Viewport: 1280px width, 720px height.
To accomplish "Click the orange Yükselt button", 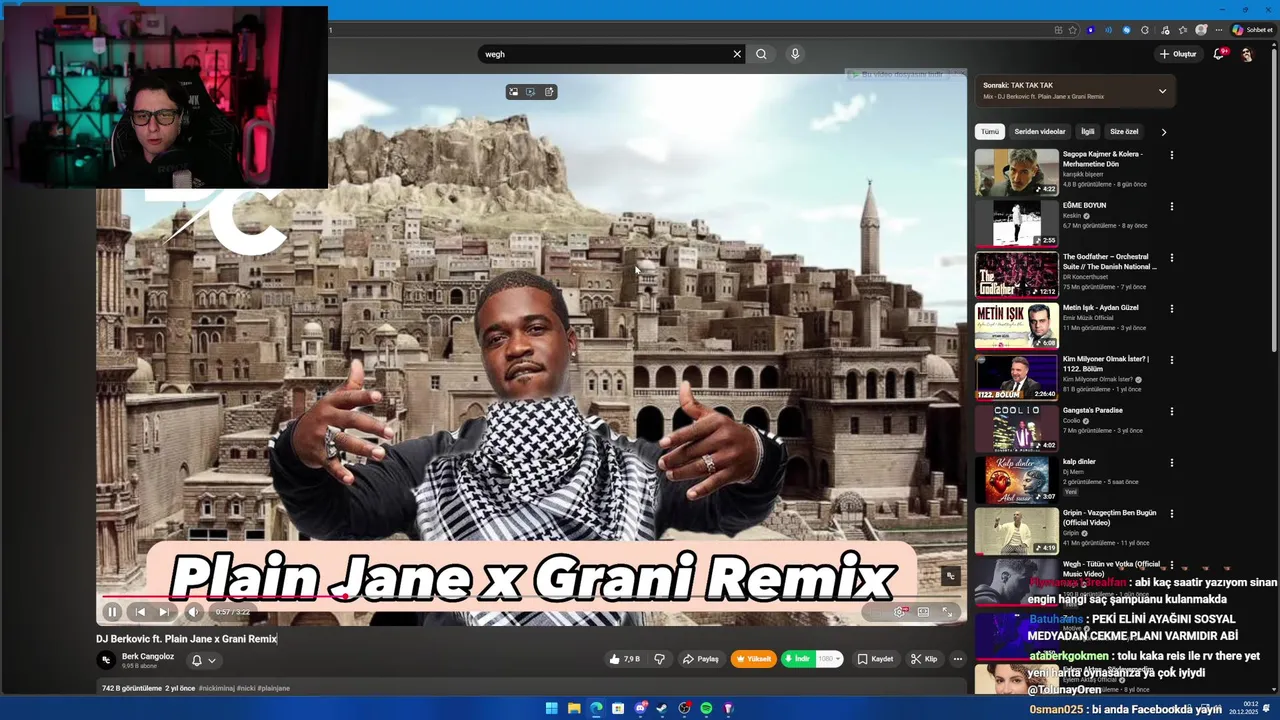I will (754, 659).
